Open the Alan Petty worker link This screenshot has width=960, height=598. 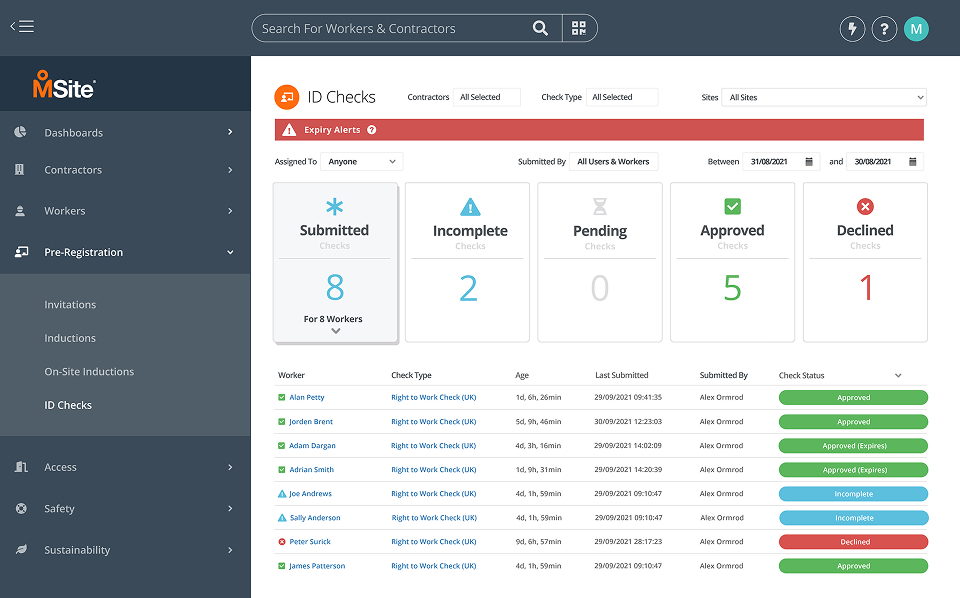(307, 397)
